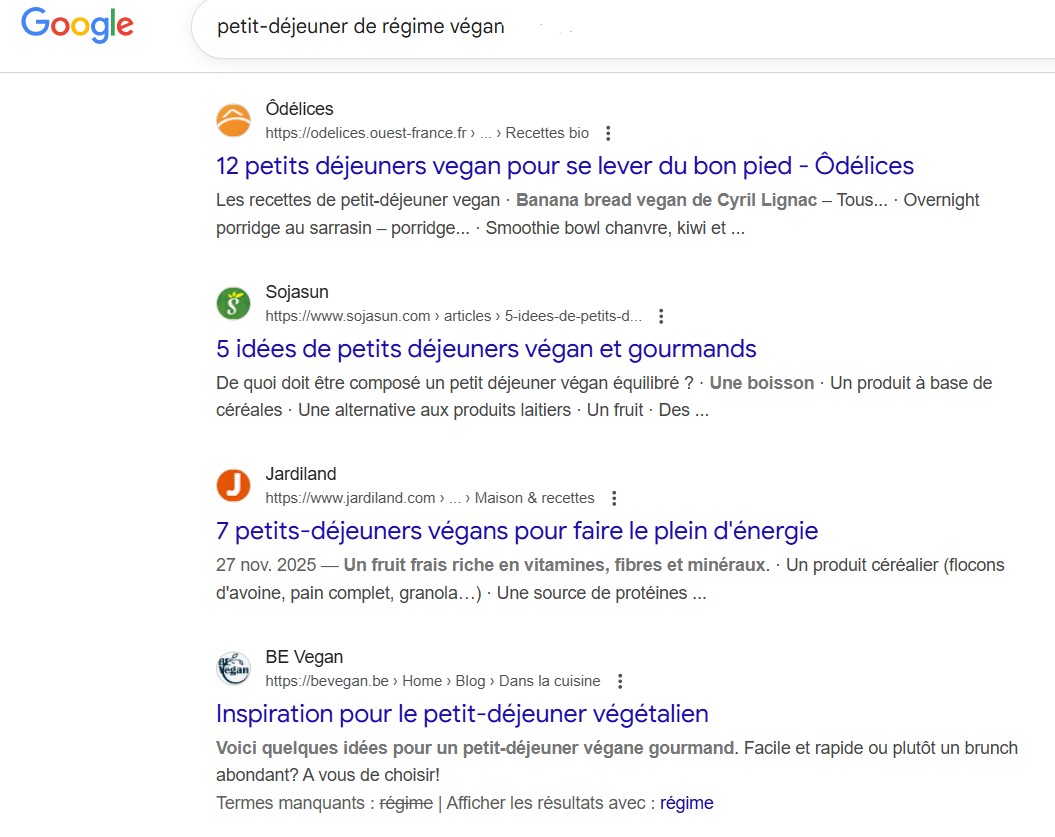Open the BE Vegan 'Inspiration pour le petit-déjeuner végétalien' result
Image resolution: width=1055 pixels, height=837 pixels.
point(462,713)
